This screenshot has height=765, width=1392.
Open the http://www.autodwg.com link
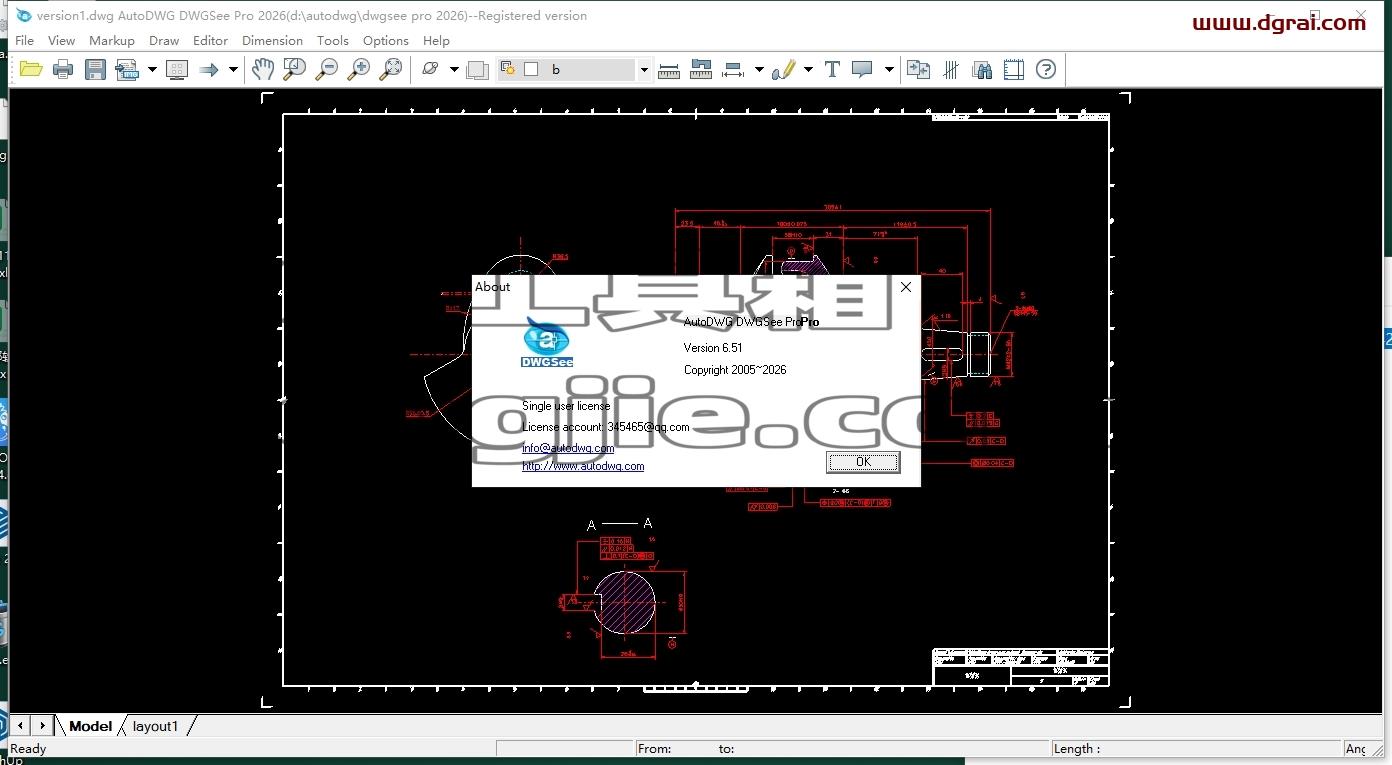(x=583, y=466)
